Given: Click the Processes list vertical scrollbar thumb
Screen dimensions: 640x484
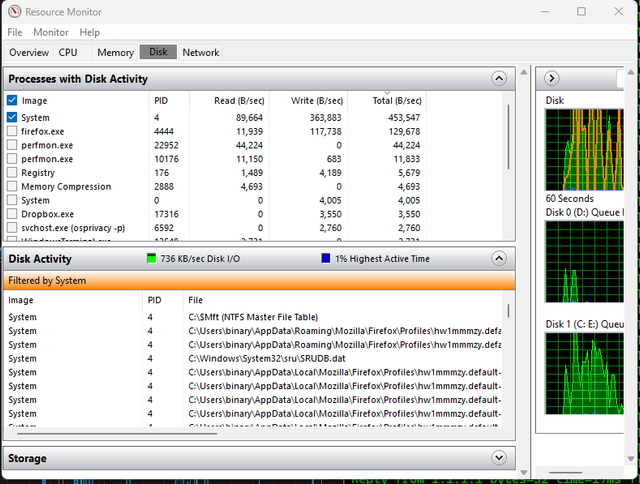Looking at the screenshot, I should click(508, 137).
